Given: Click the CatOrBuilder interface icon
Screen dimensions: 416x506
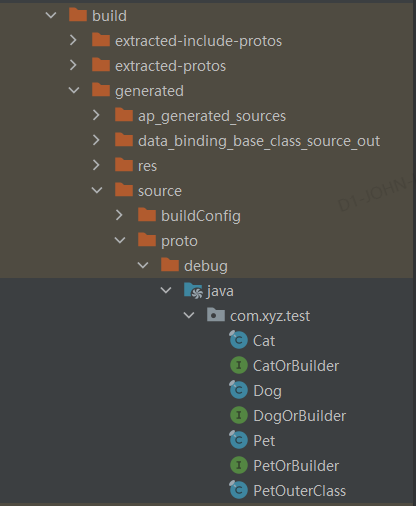Looking at the screenshot, I should tap(239, 365).
